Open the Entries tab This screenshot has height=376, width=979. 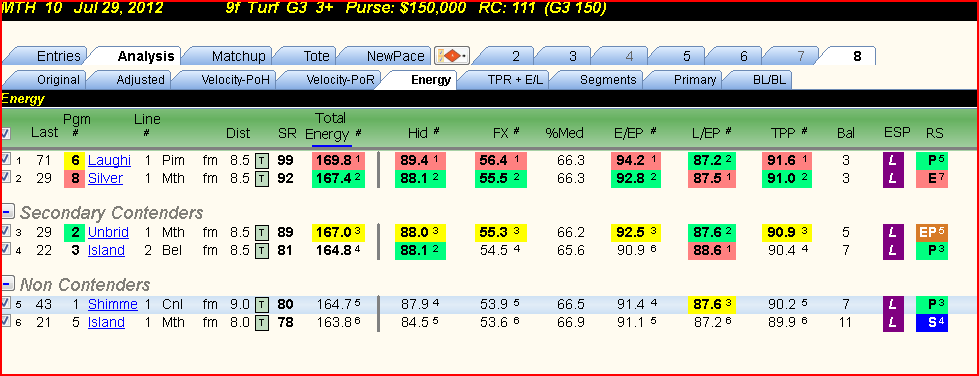53,56
